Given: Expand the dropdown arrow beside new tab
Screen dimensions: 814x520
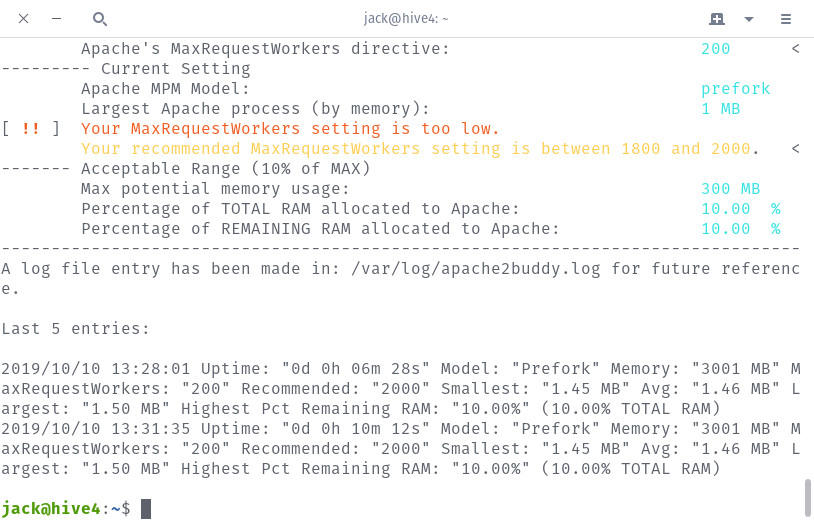Looking at the screenshot, I should (749, 19).
